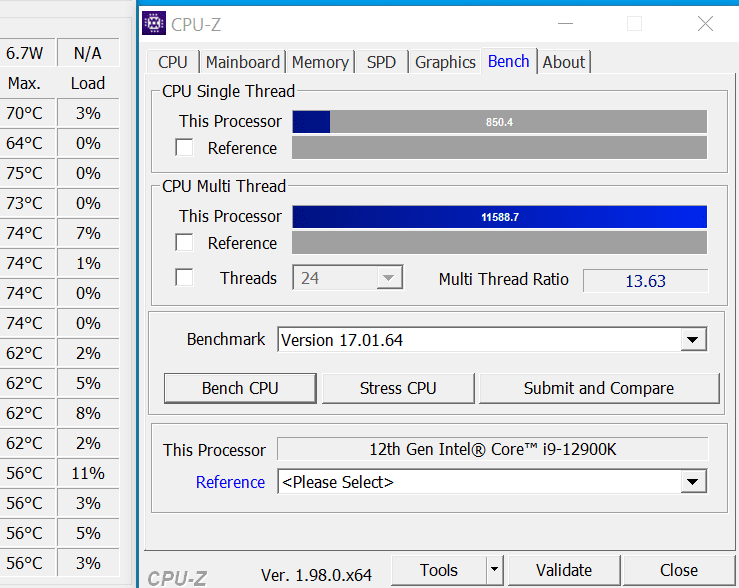Image resolution: width=739 pixels, height=588 pixels.
Task: Click the Bench CPU button
Action: point(240,388)
